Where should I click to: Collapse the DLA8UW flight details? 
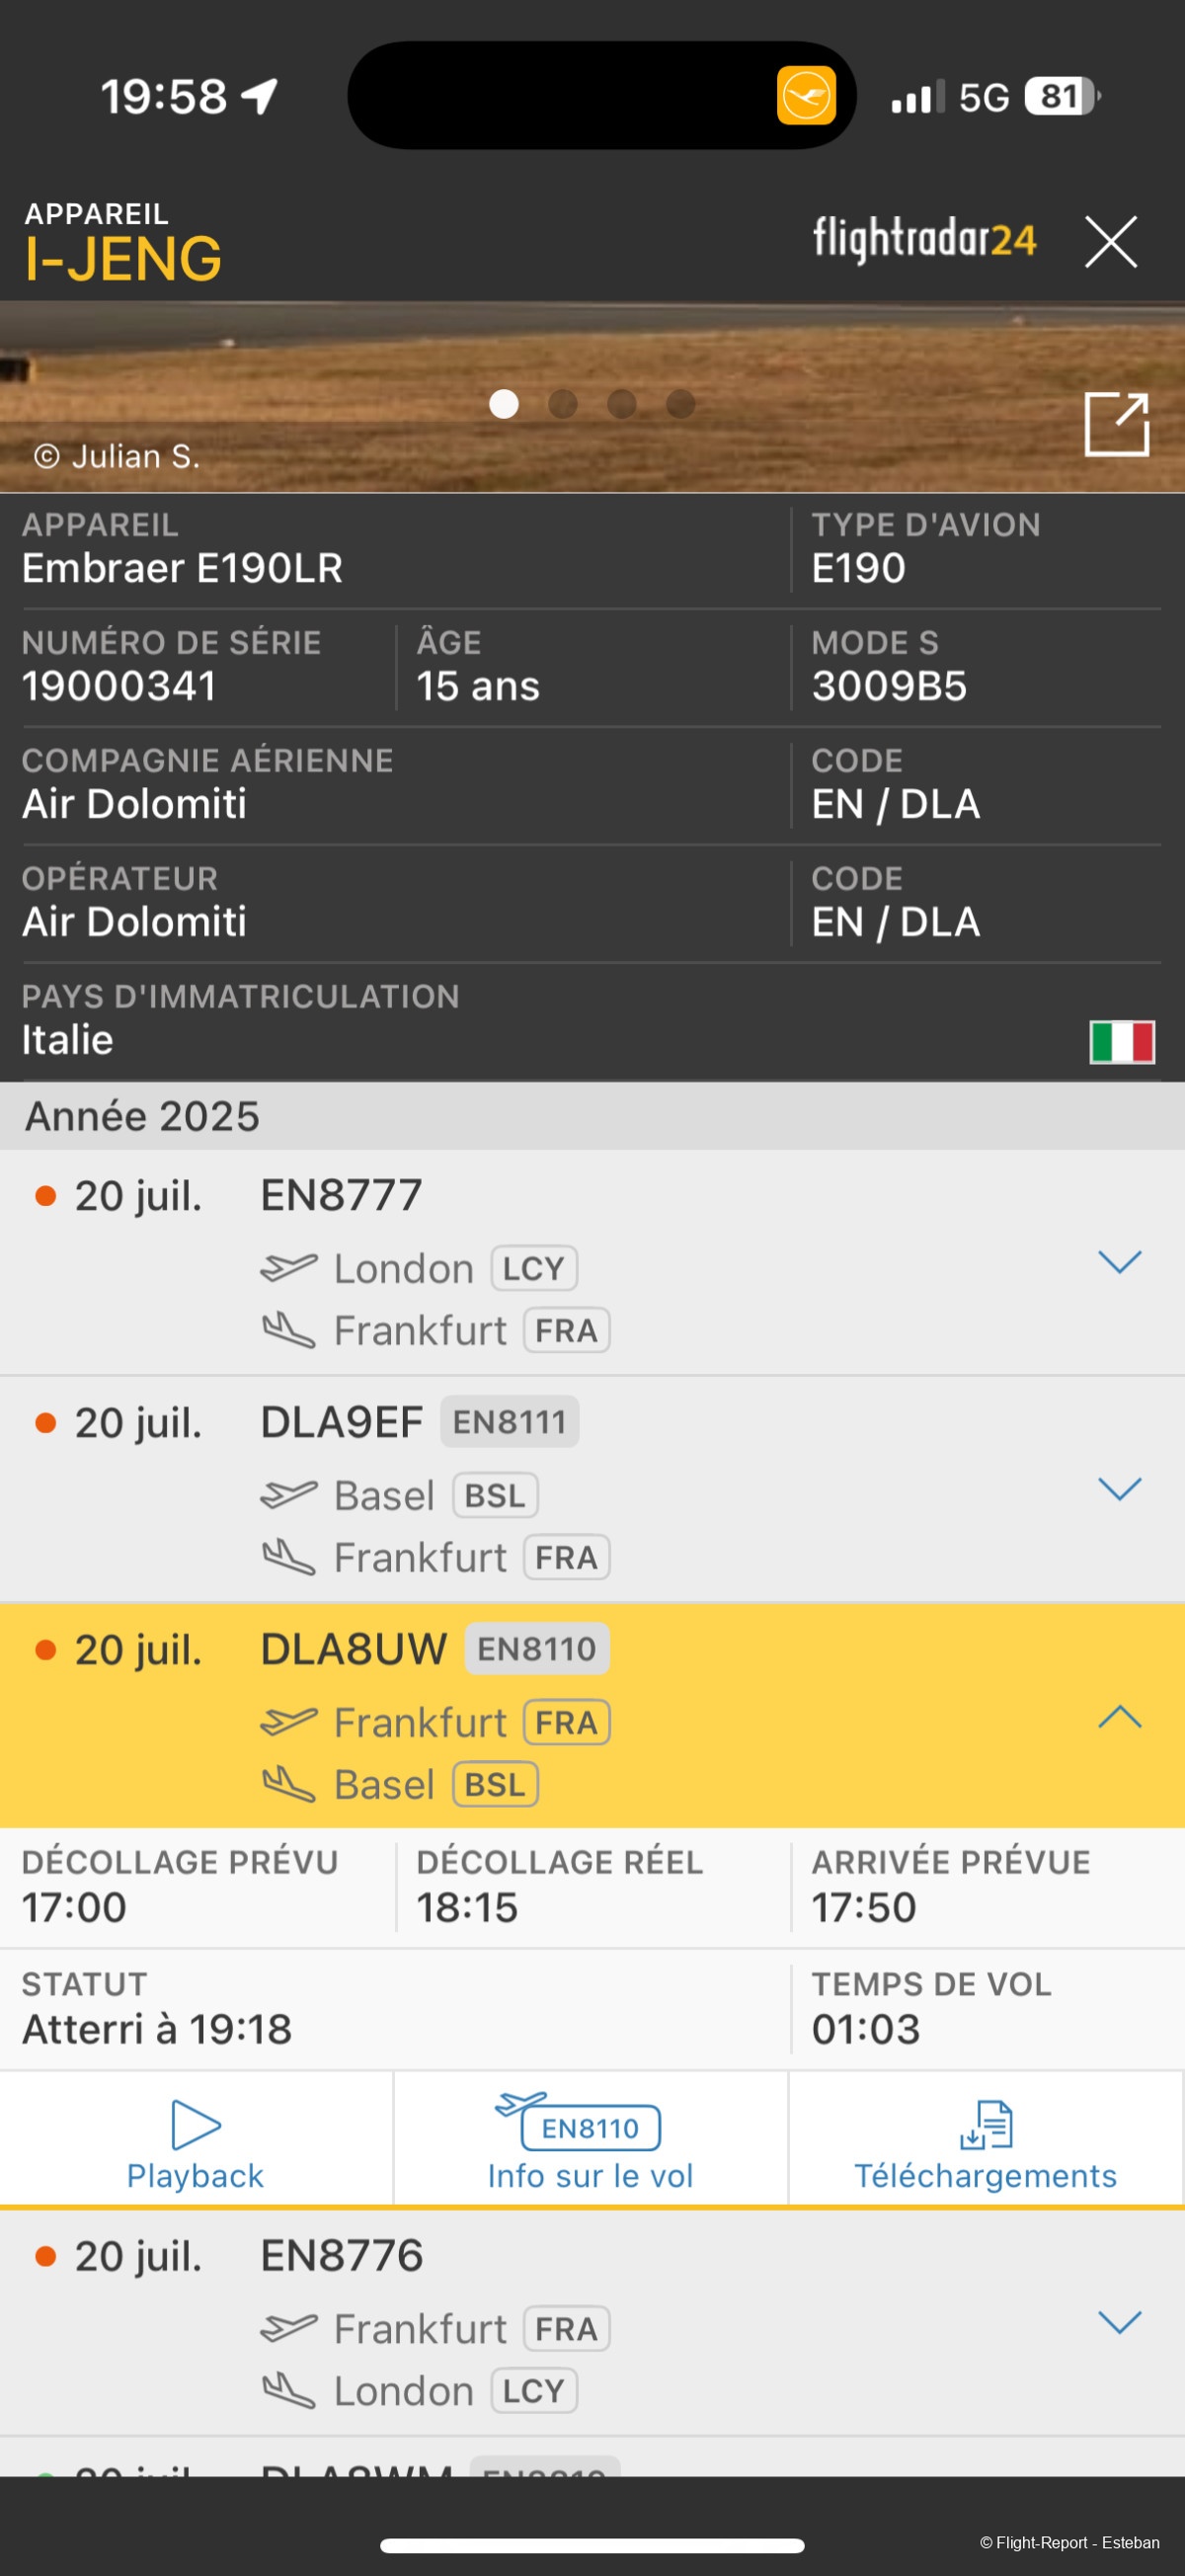click(x=1119, y=1716)
